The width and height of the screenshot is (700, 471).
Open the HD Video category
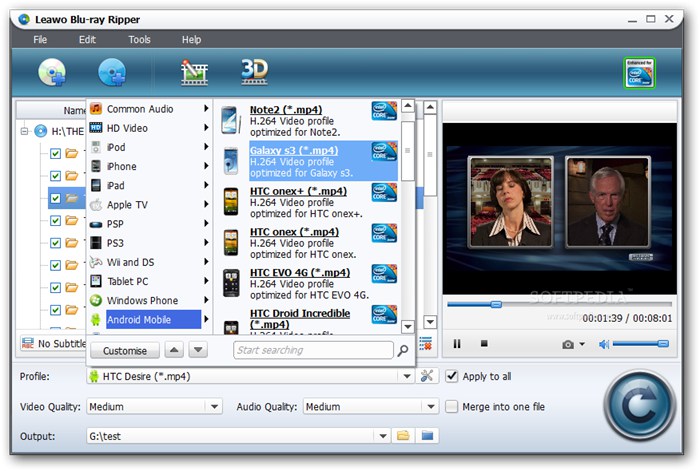[x=149, y=128]
